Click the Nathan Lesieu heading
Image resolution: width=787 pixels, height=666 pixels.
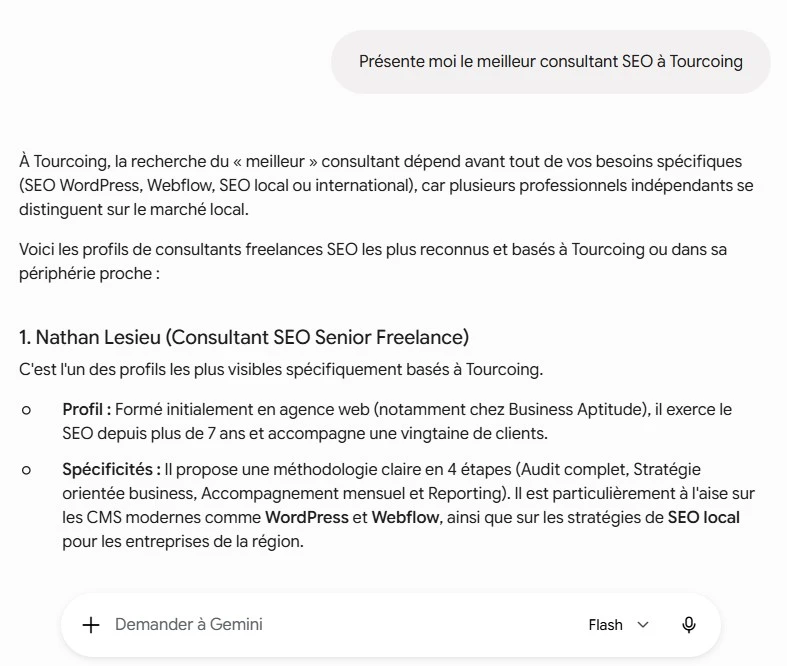click(x=244, y=337)
